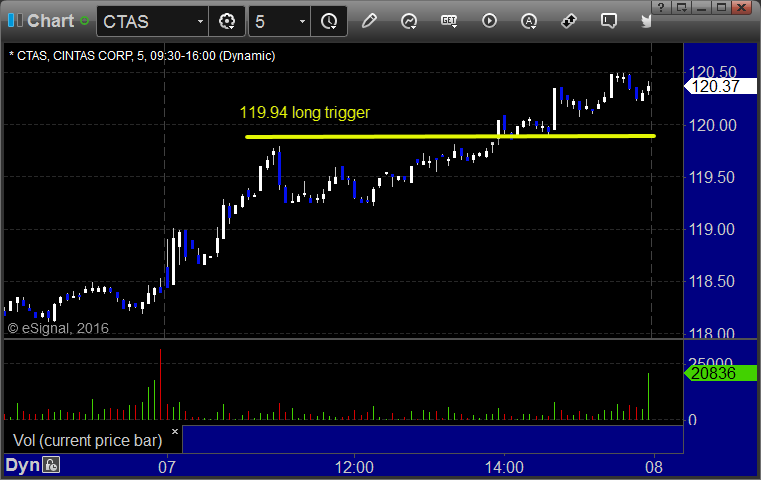Open the time template clock icon
761x480 pixels.
click(x=329, y=21)
